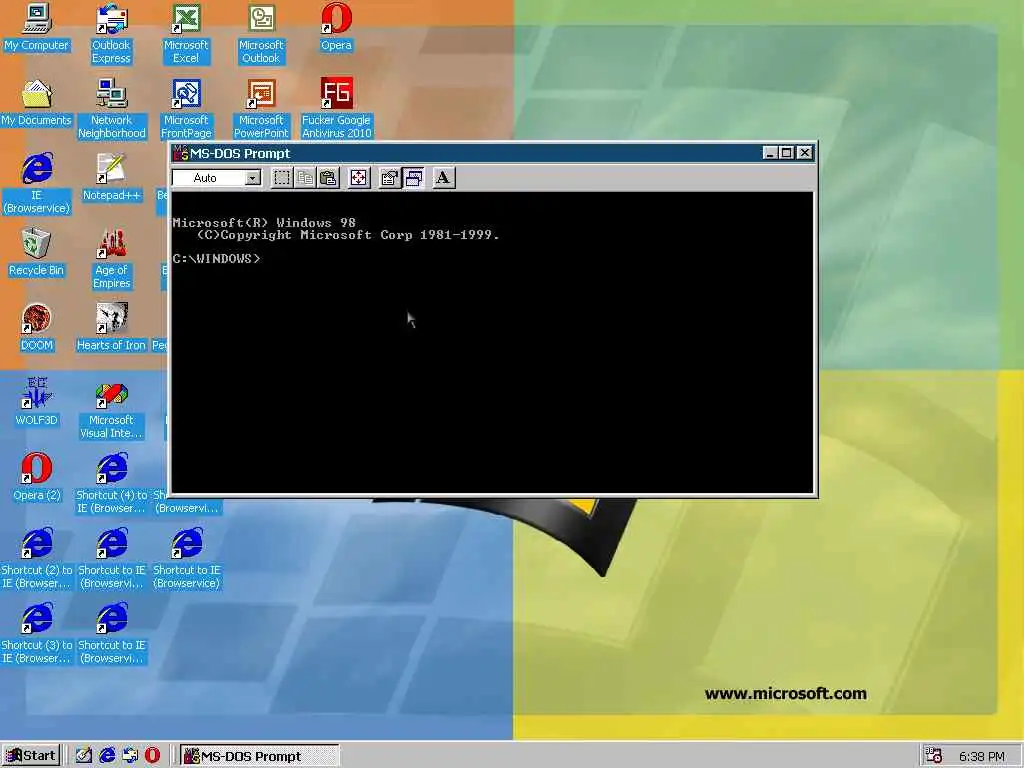Select the Shortcut (4) to IE icon

click(x=112, y=485)
